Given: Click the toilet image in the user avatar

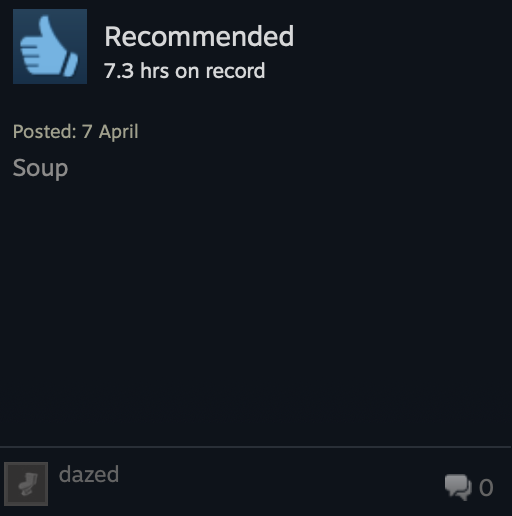Looking at the screenshot, I should 28,484.
